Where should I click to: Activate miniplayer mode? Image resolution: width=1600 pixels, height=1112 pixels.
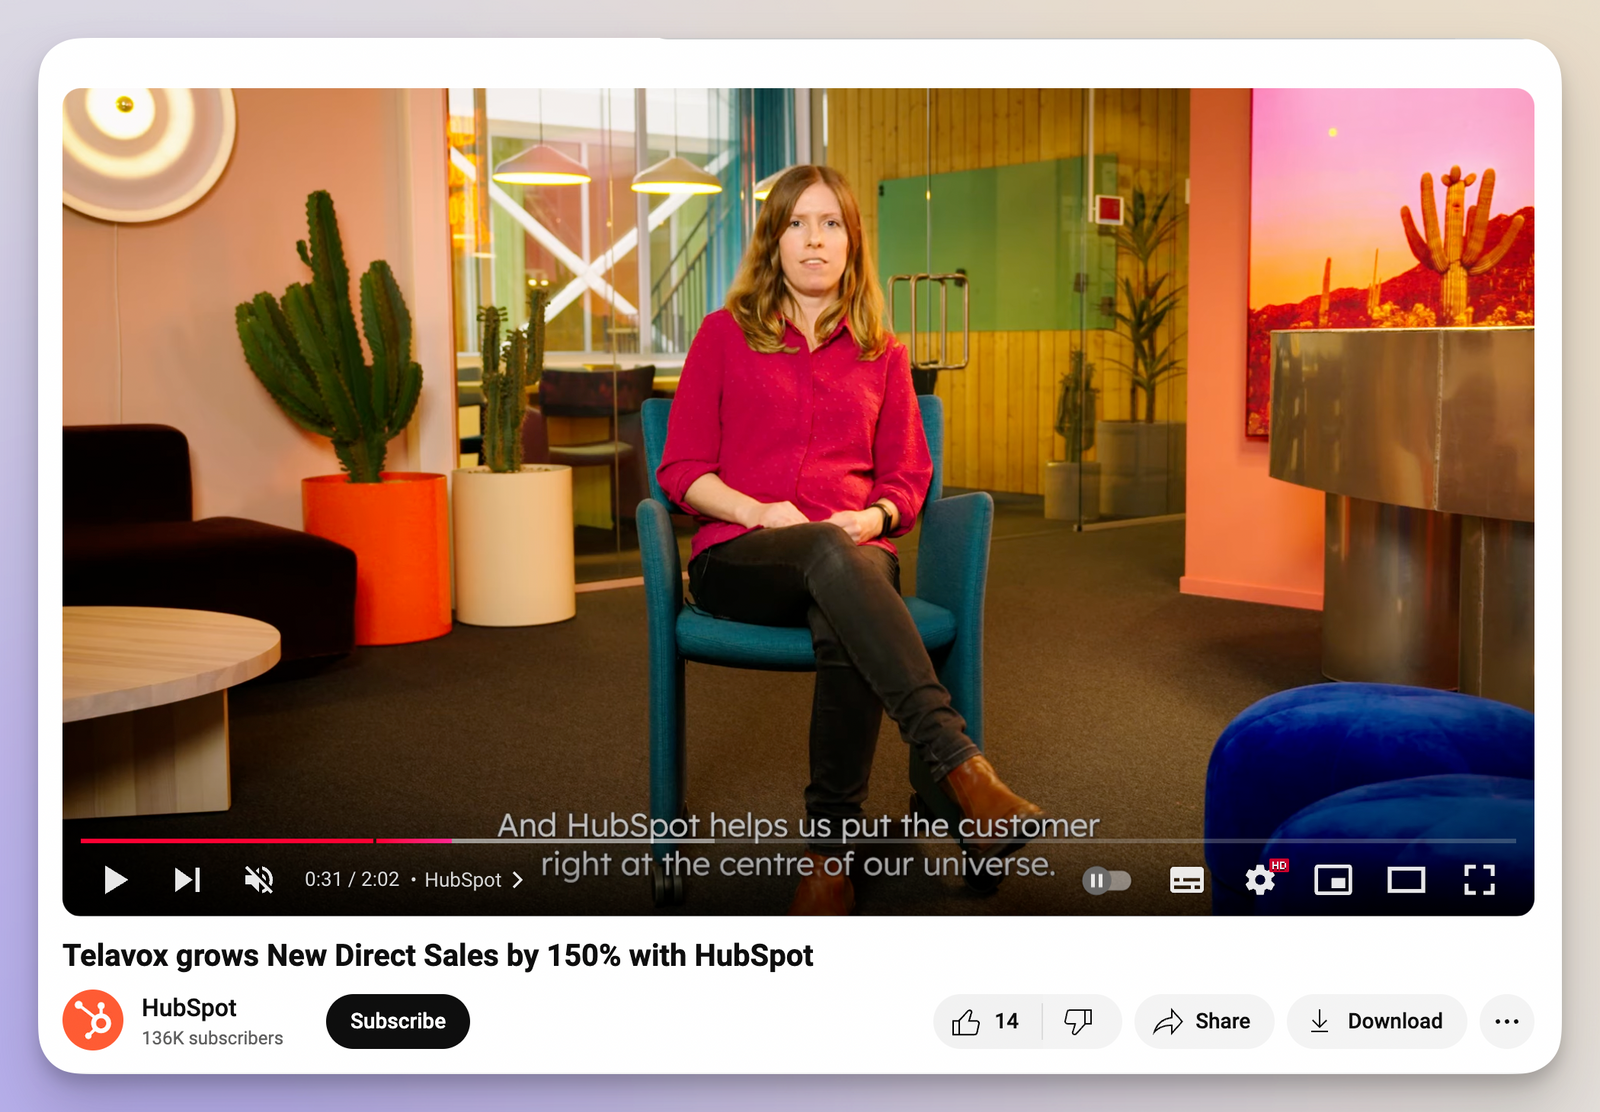pyautogui.click(x=1333, y=880)
